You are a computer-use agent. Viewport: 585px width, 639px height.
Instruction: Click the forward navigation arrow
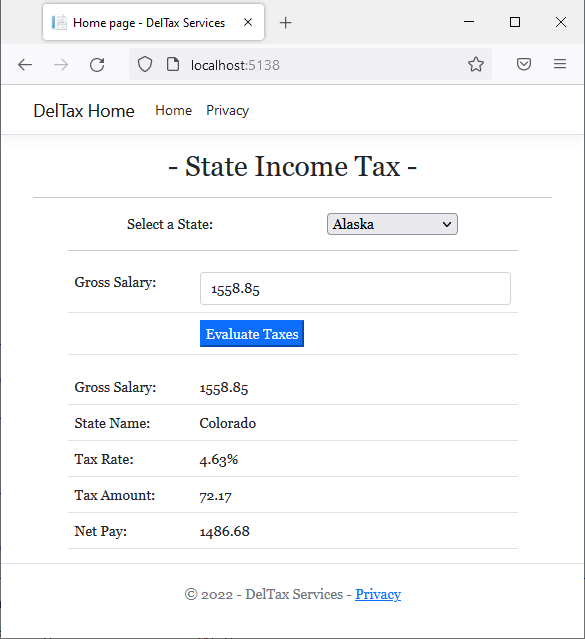61,65
